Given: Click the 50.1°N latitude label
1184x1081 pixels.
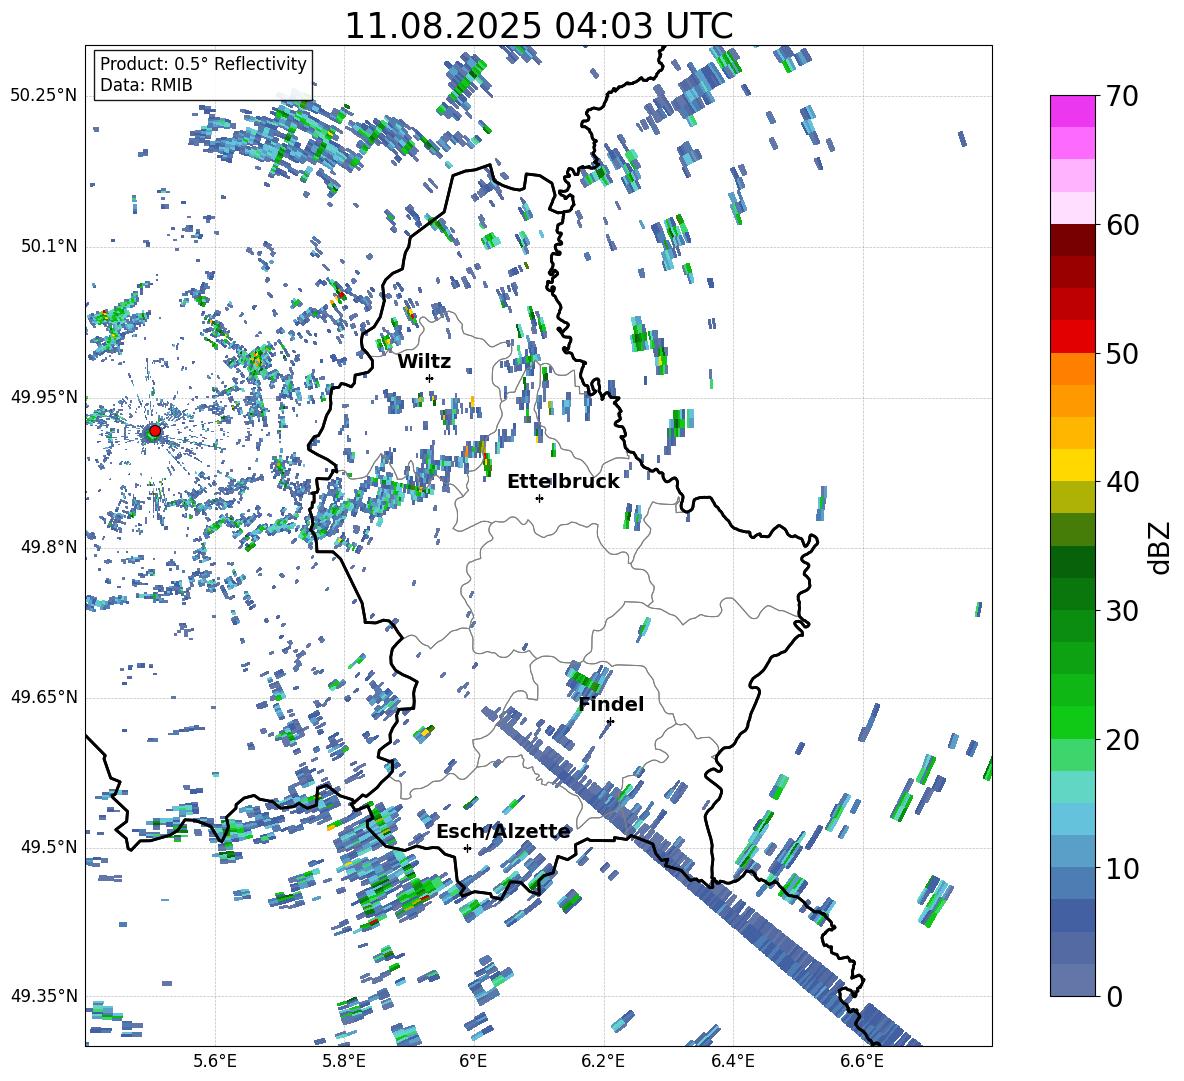Looking at the screenshot, I should click(x=48, y=247).
